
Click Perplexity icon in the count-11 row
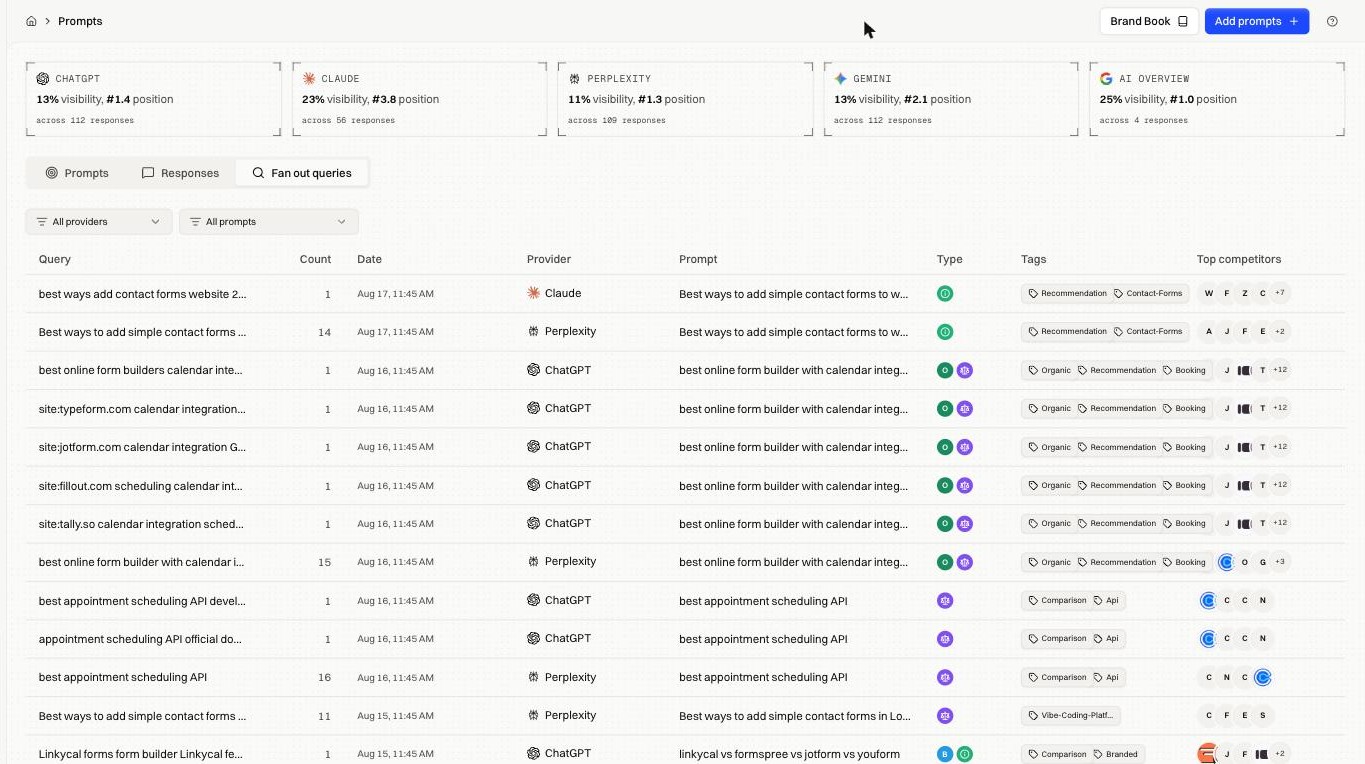point(533,715)
